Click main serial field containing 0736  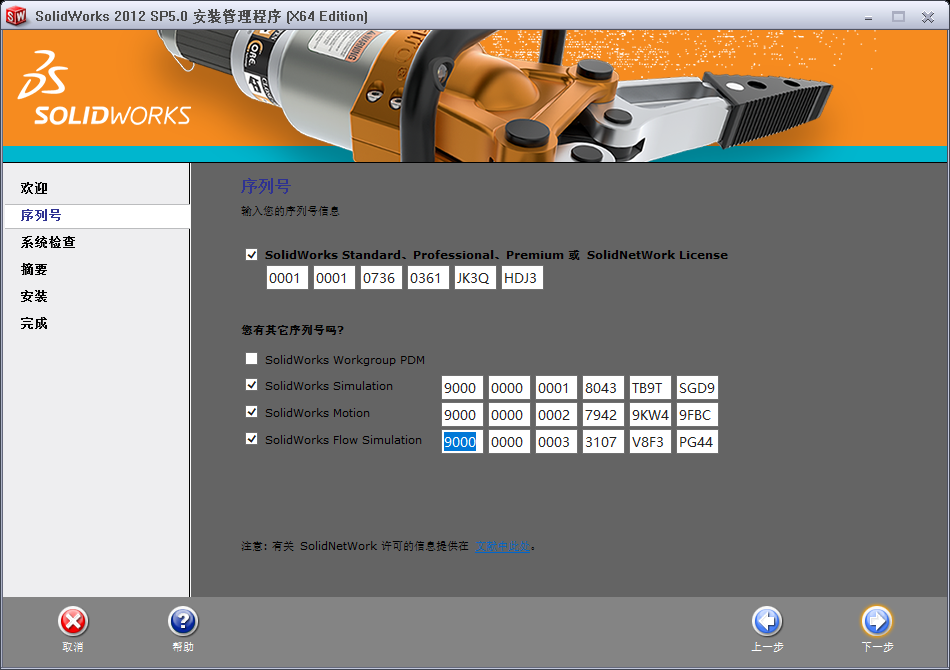point(381,278)
